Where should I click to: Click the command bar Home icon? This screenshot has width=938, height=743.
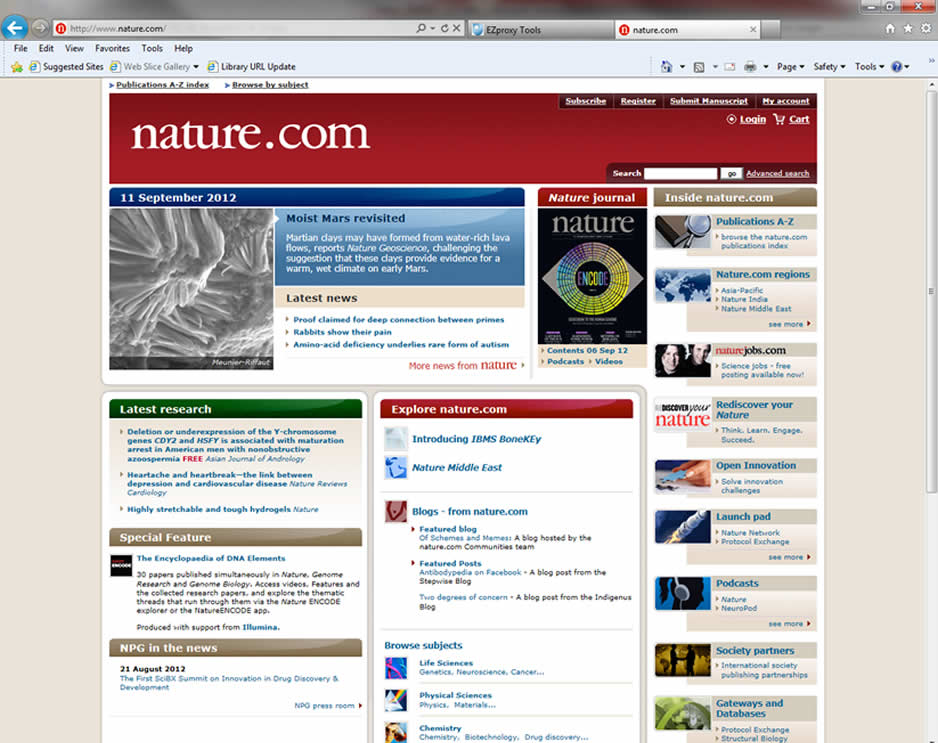coord(666,66)
